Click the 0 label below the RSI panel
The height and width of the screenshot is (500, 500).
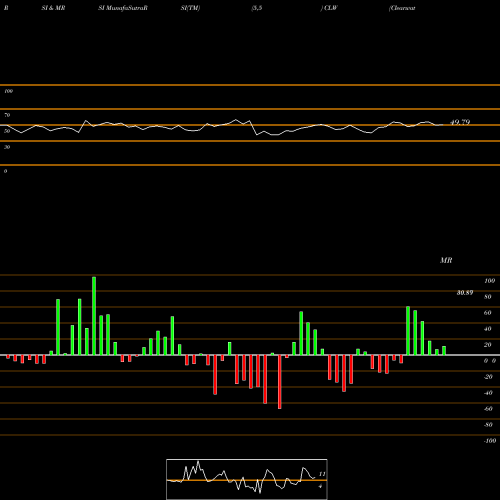pyautogui.click(x=5, y=171)
